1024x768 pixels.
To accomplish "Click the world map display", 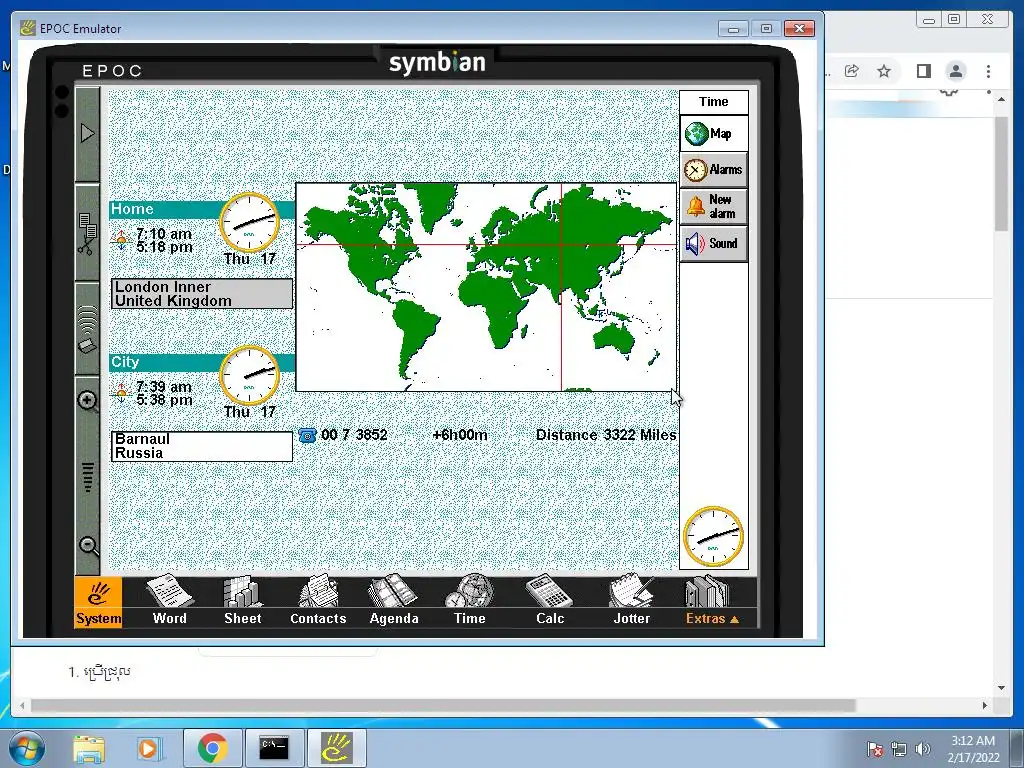I will pyautogui.click(x=487, y=287).
